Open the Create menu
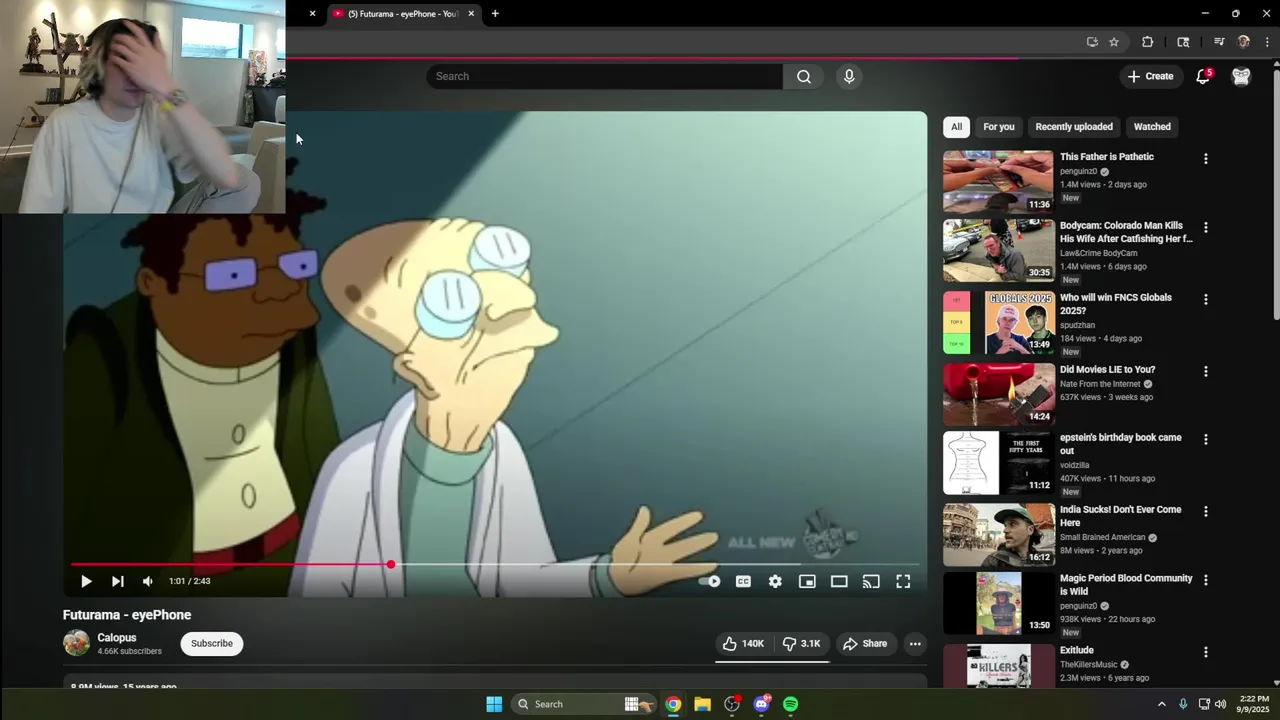The height and width of the screenshot is (720, 1280). [x=1150, y=76]
